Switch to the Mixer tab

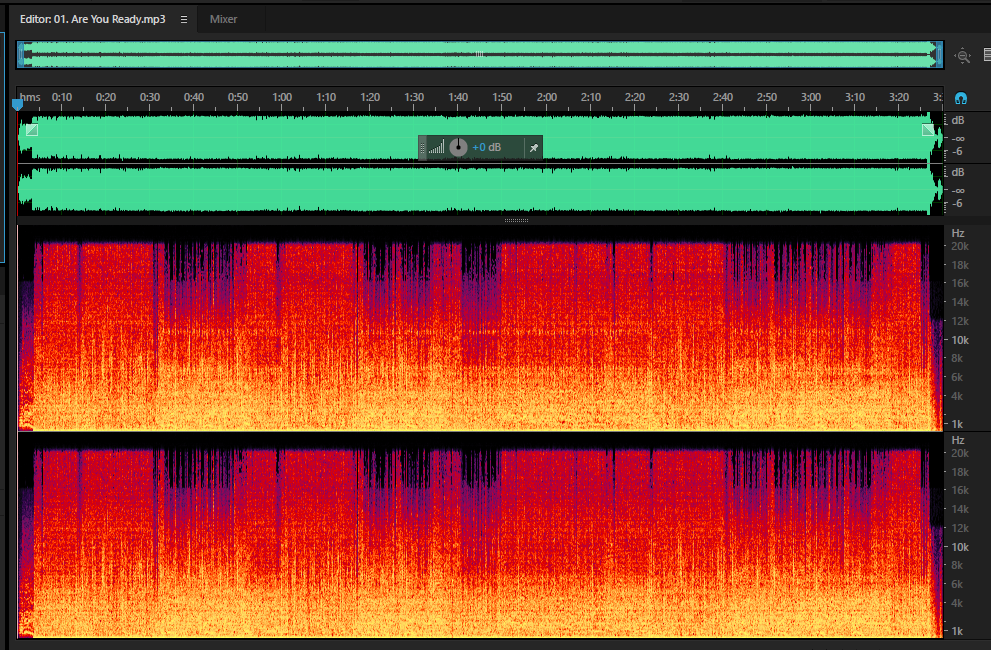pos(223,20)
